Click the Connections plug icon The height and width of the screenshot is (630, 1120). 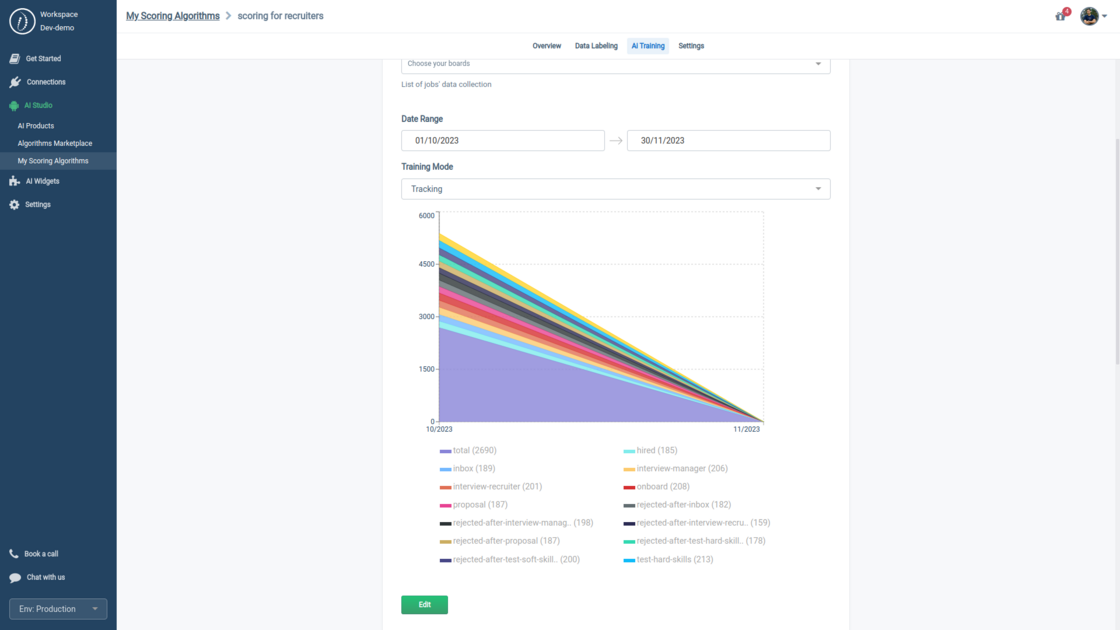tap(15, 82)
